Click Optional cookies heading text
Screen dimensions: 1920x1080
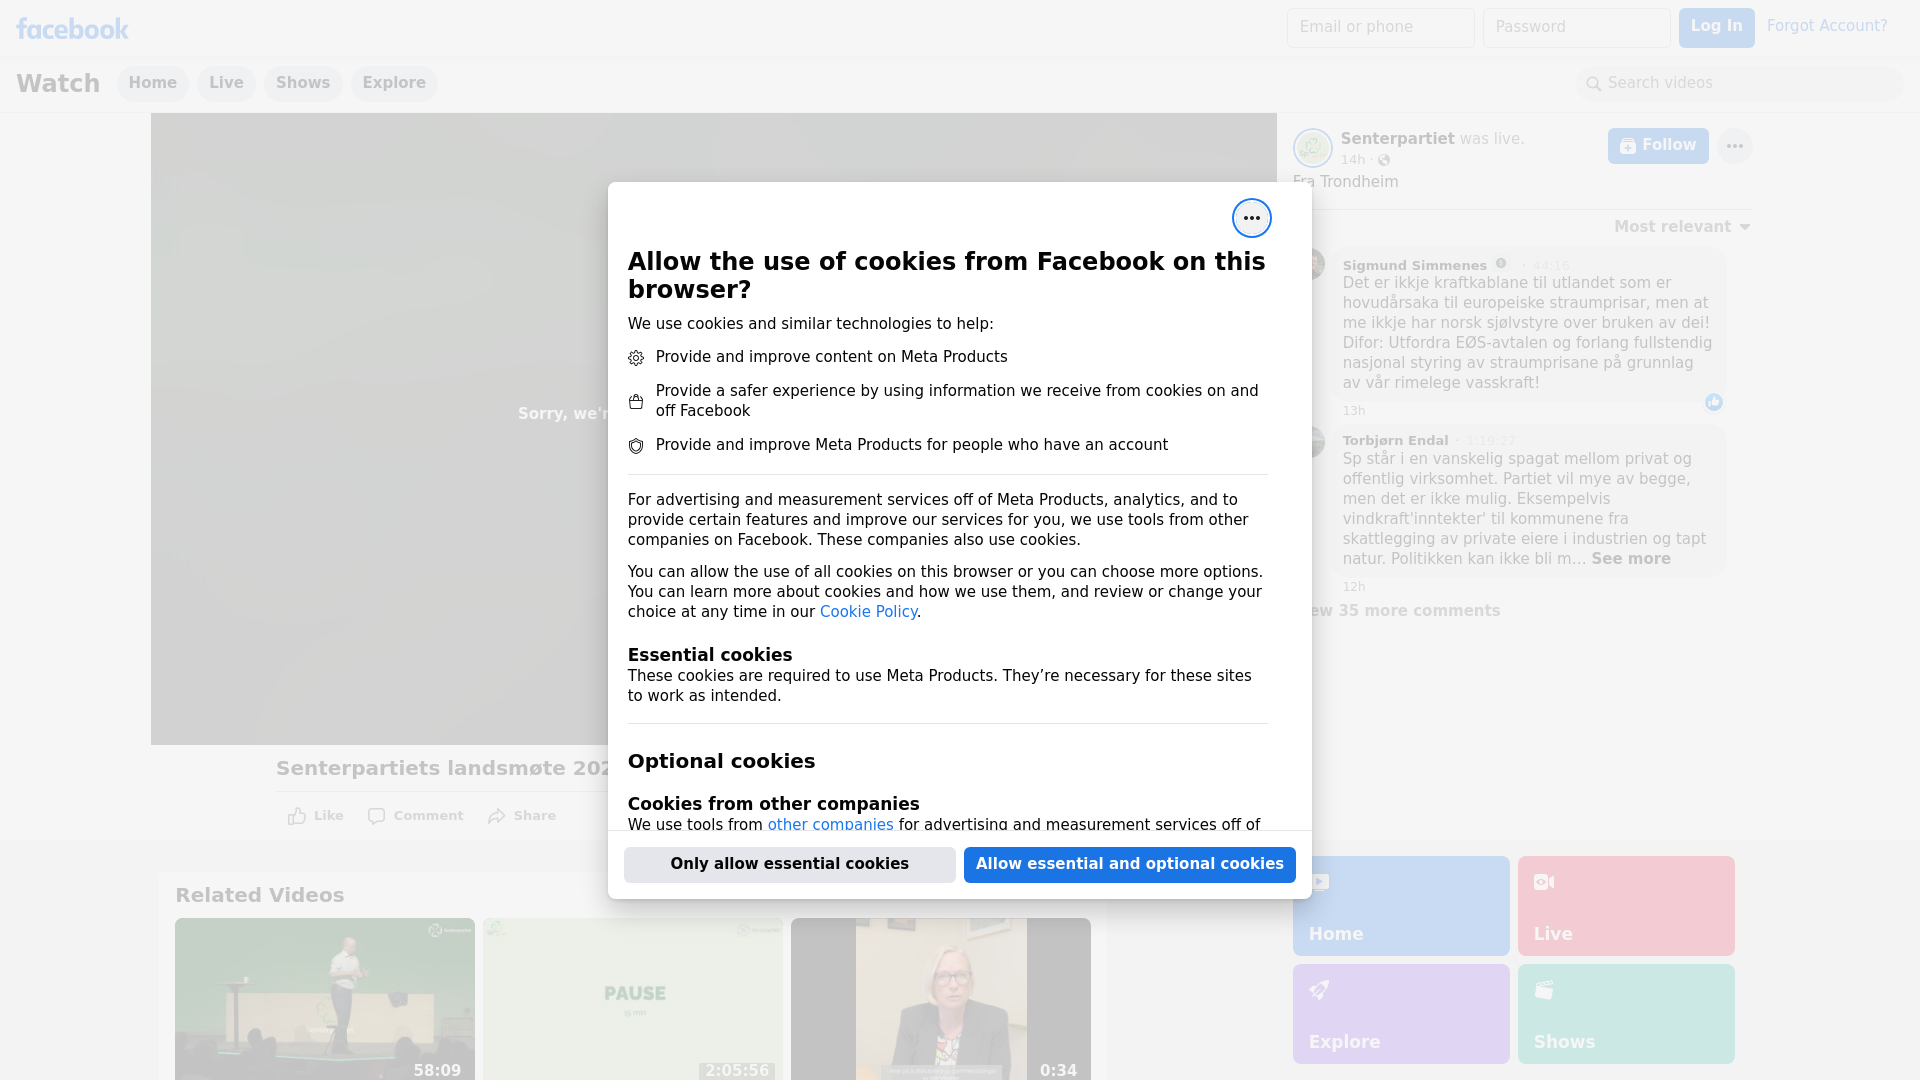[721, 761]
